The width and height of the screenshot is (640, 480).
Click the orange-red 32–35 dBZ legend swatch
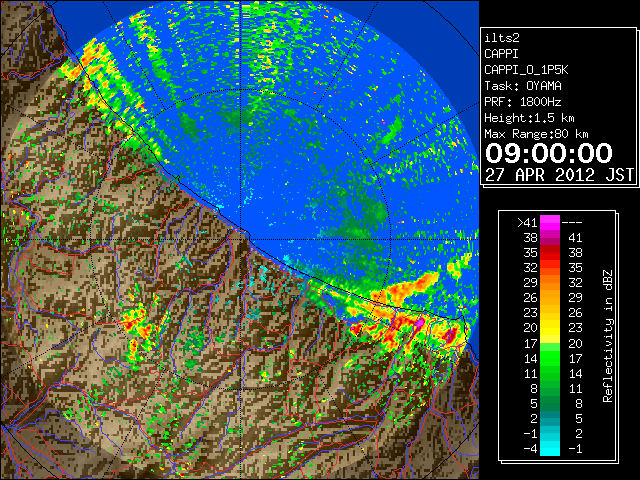tap(550, 268)
